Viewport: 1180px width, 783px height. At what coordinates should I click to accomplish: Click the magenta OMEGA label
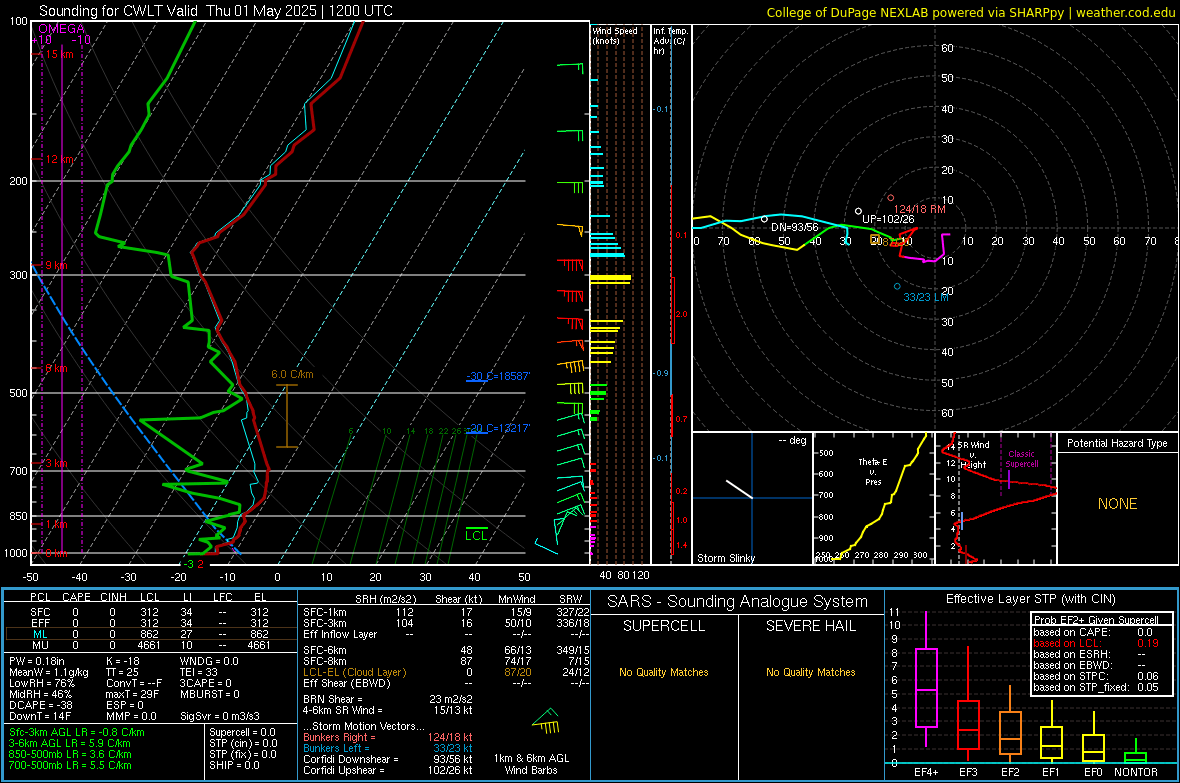point(61,29)
